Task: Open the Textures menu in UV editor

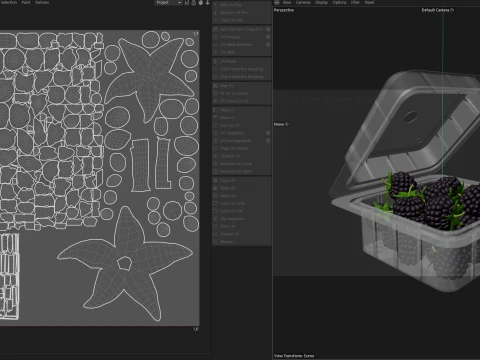Action: (42, 2)
